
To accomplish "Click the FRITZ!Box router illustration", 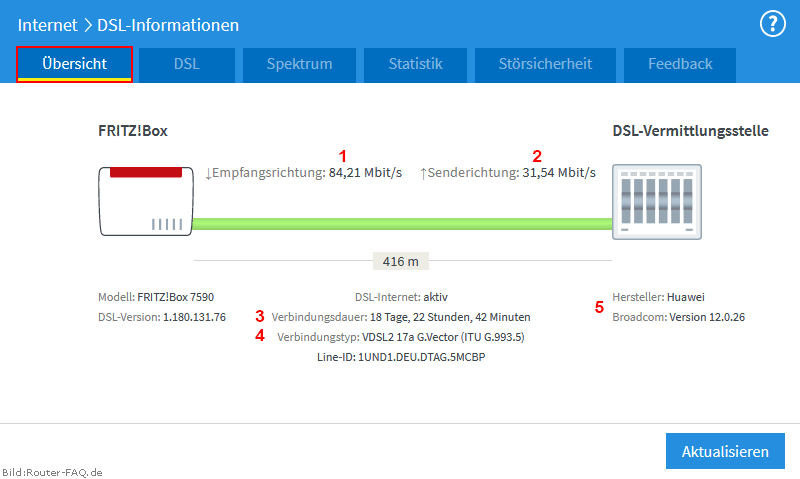I will click(x=146, y=201).
